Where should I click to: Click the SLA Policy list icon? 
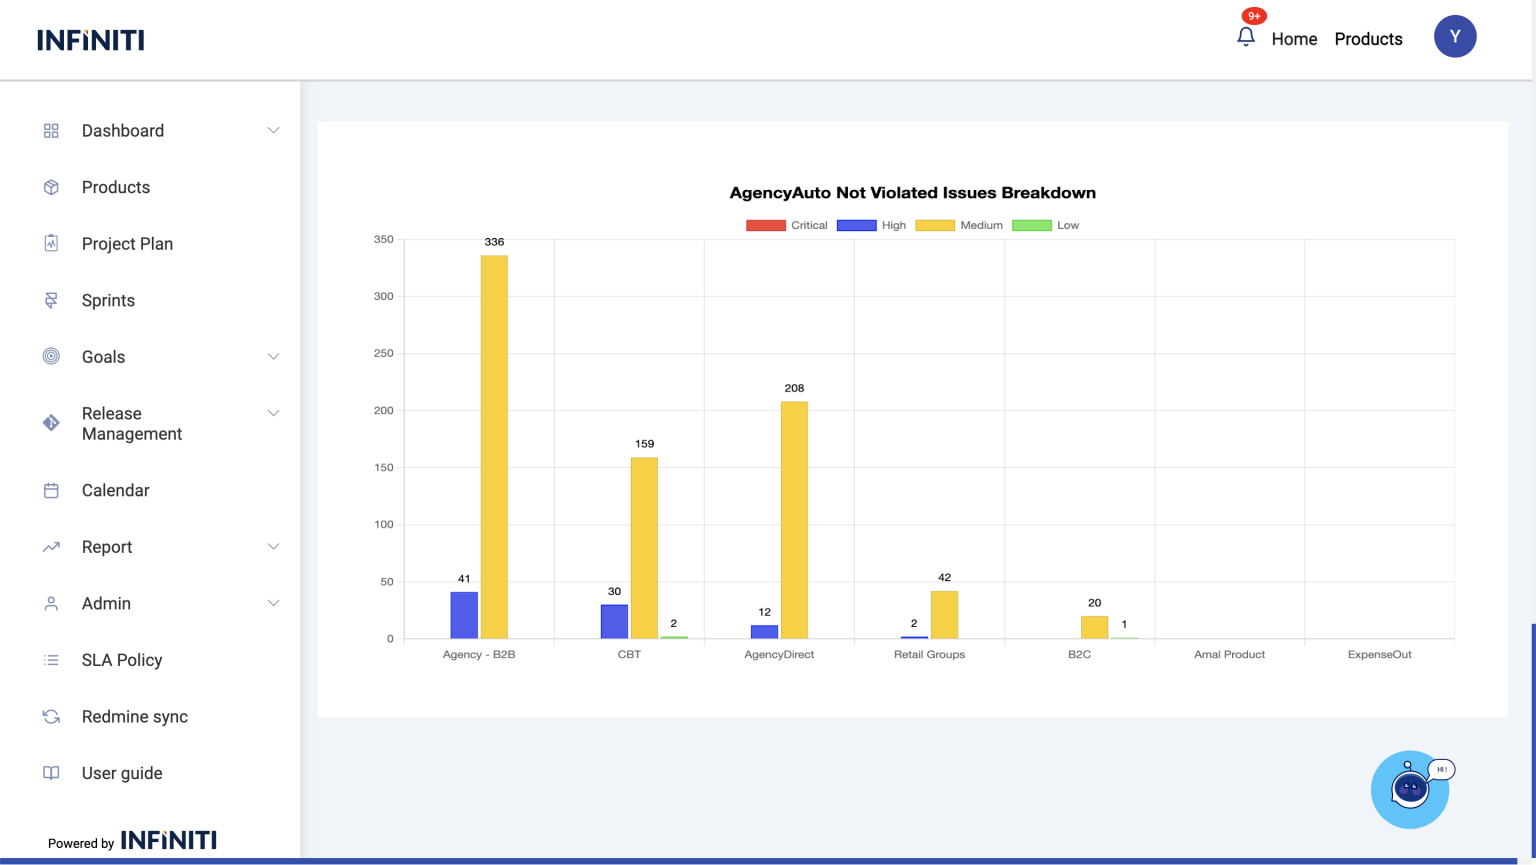pyautogui.click(x=51, y=660)
